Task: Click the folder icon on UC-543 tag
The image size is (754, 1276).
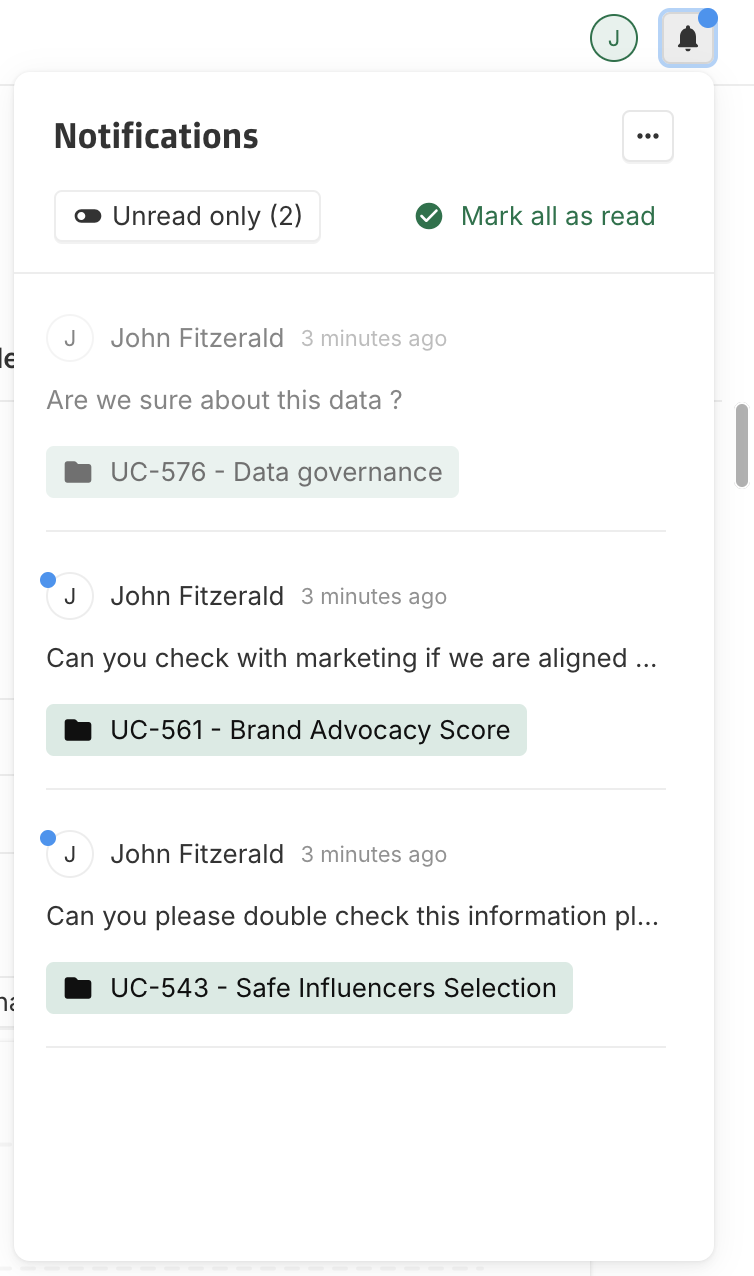Action: 78,988
